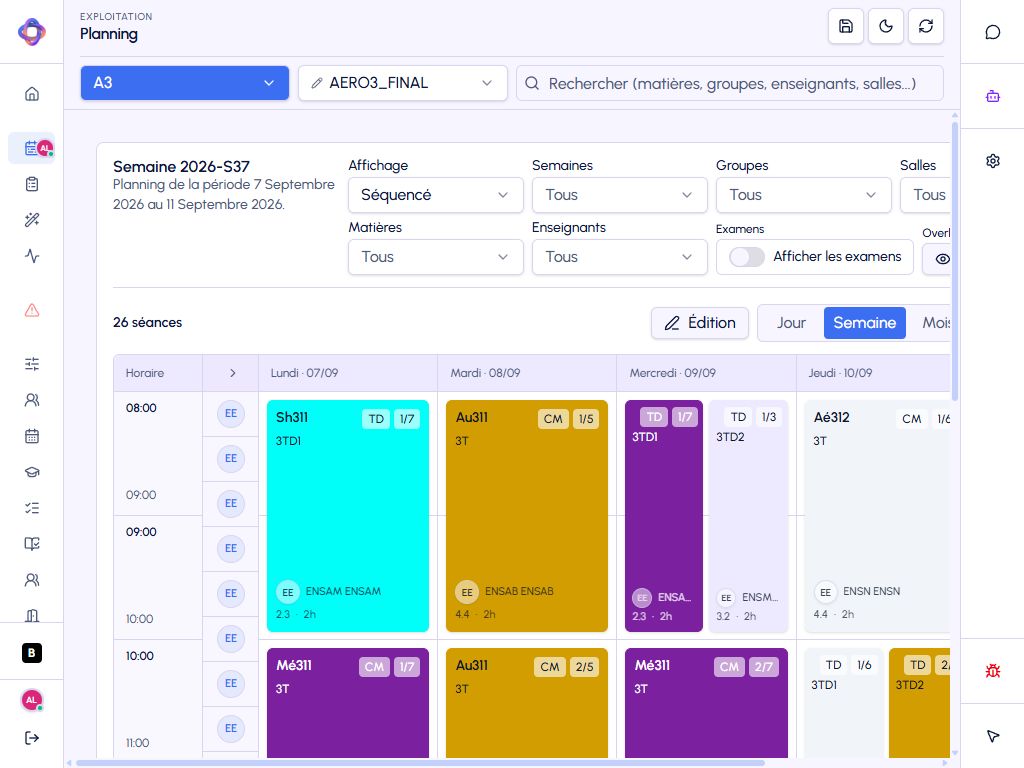Open the graduation cap icon in sidebar
Screen dimensions: 1024x768
[x=31, y=472]
